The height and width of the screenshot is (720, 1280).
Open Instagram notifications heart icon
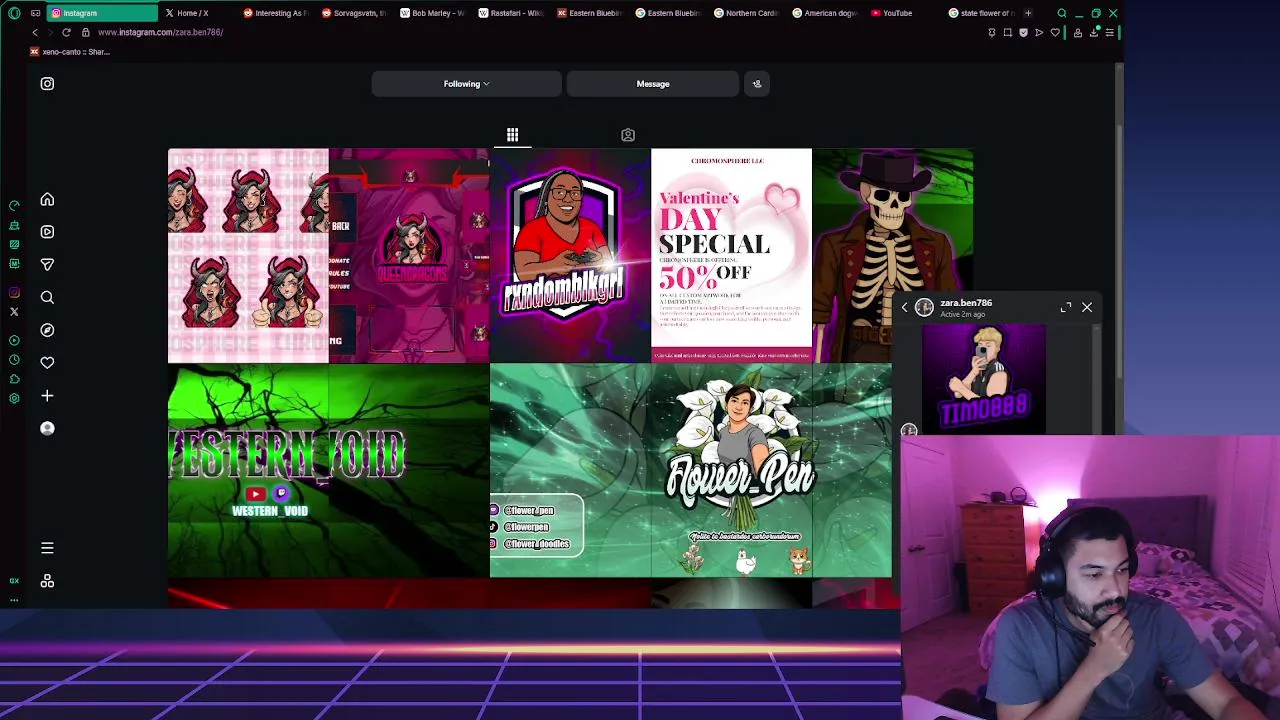click(x=47, y=362)
